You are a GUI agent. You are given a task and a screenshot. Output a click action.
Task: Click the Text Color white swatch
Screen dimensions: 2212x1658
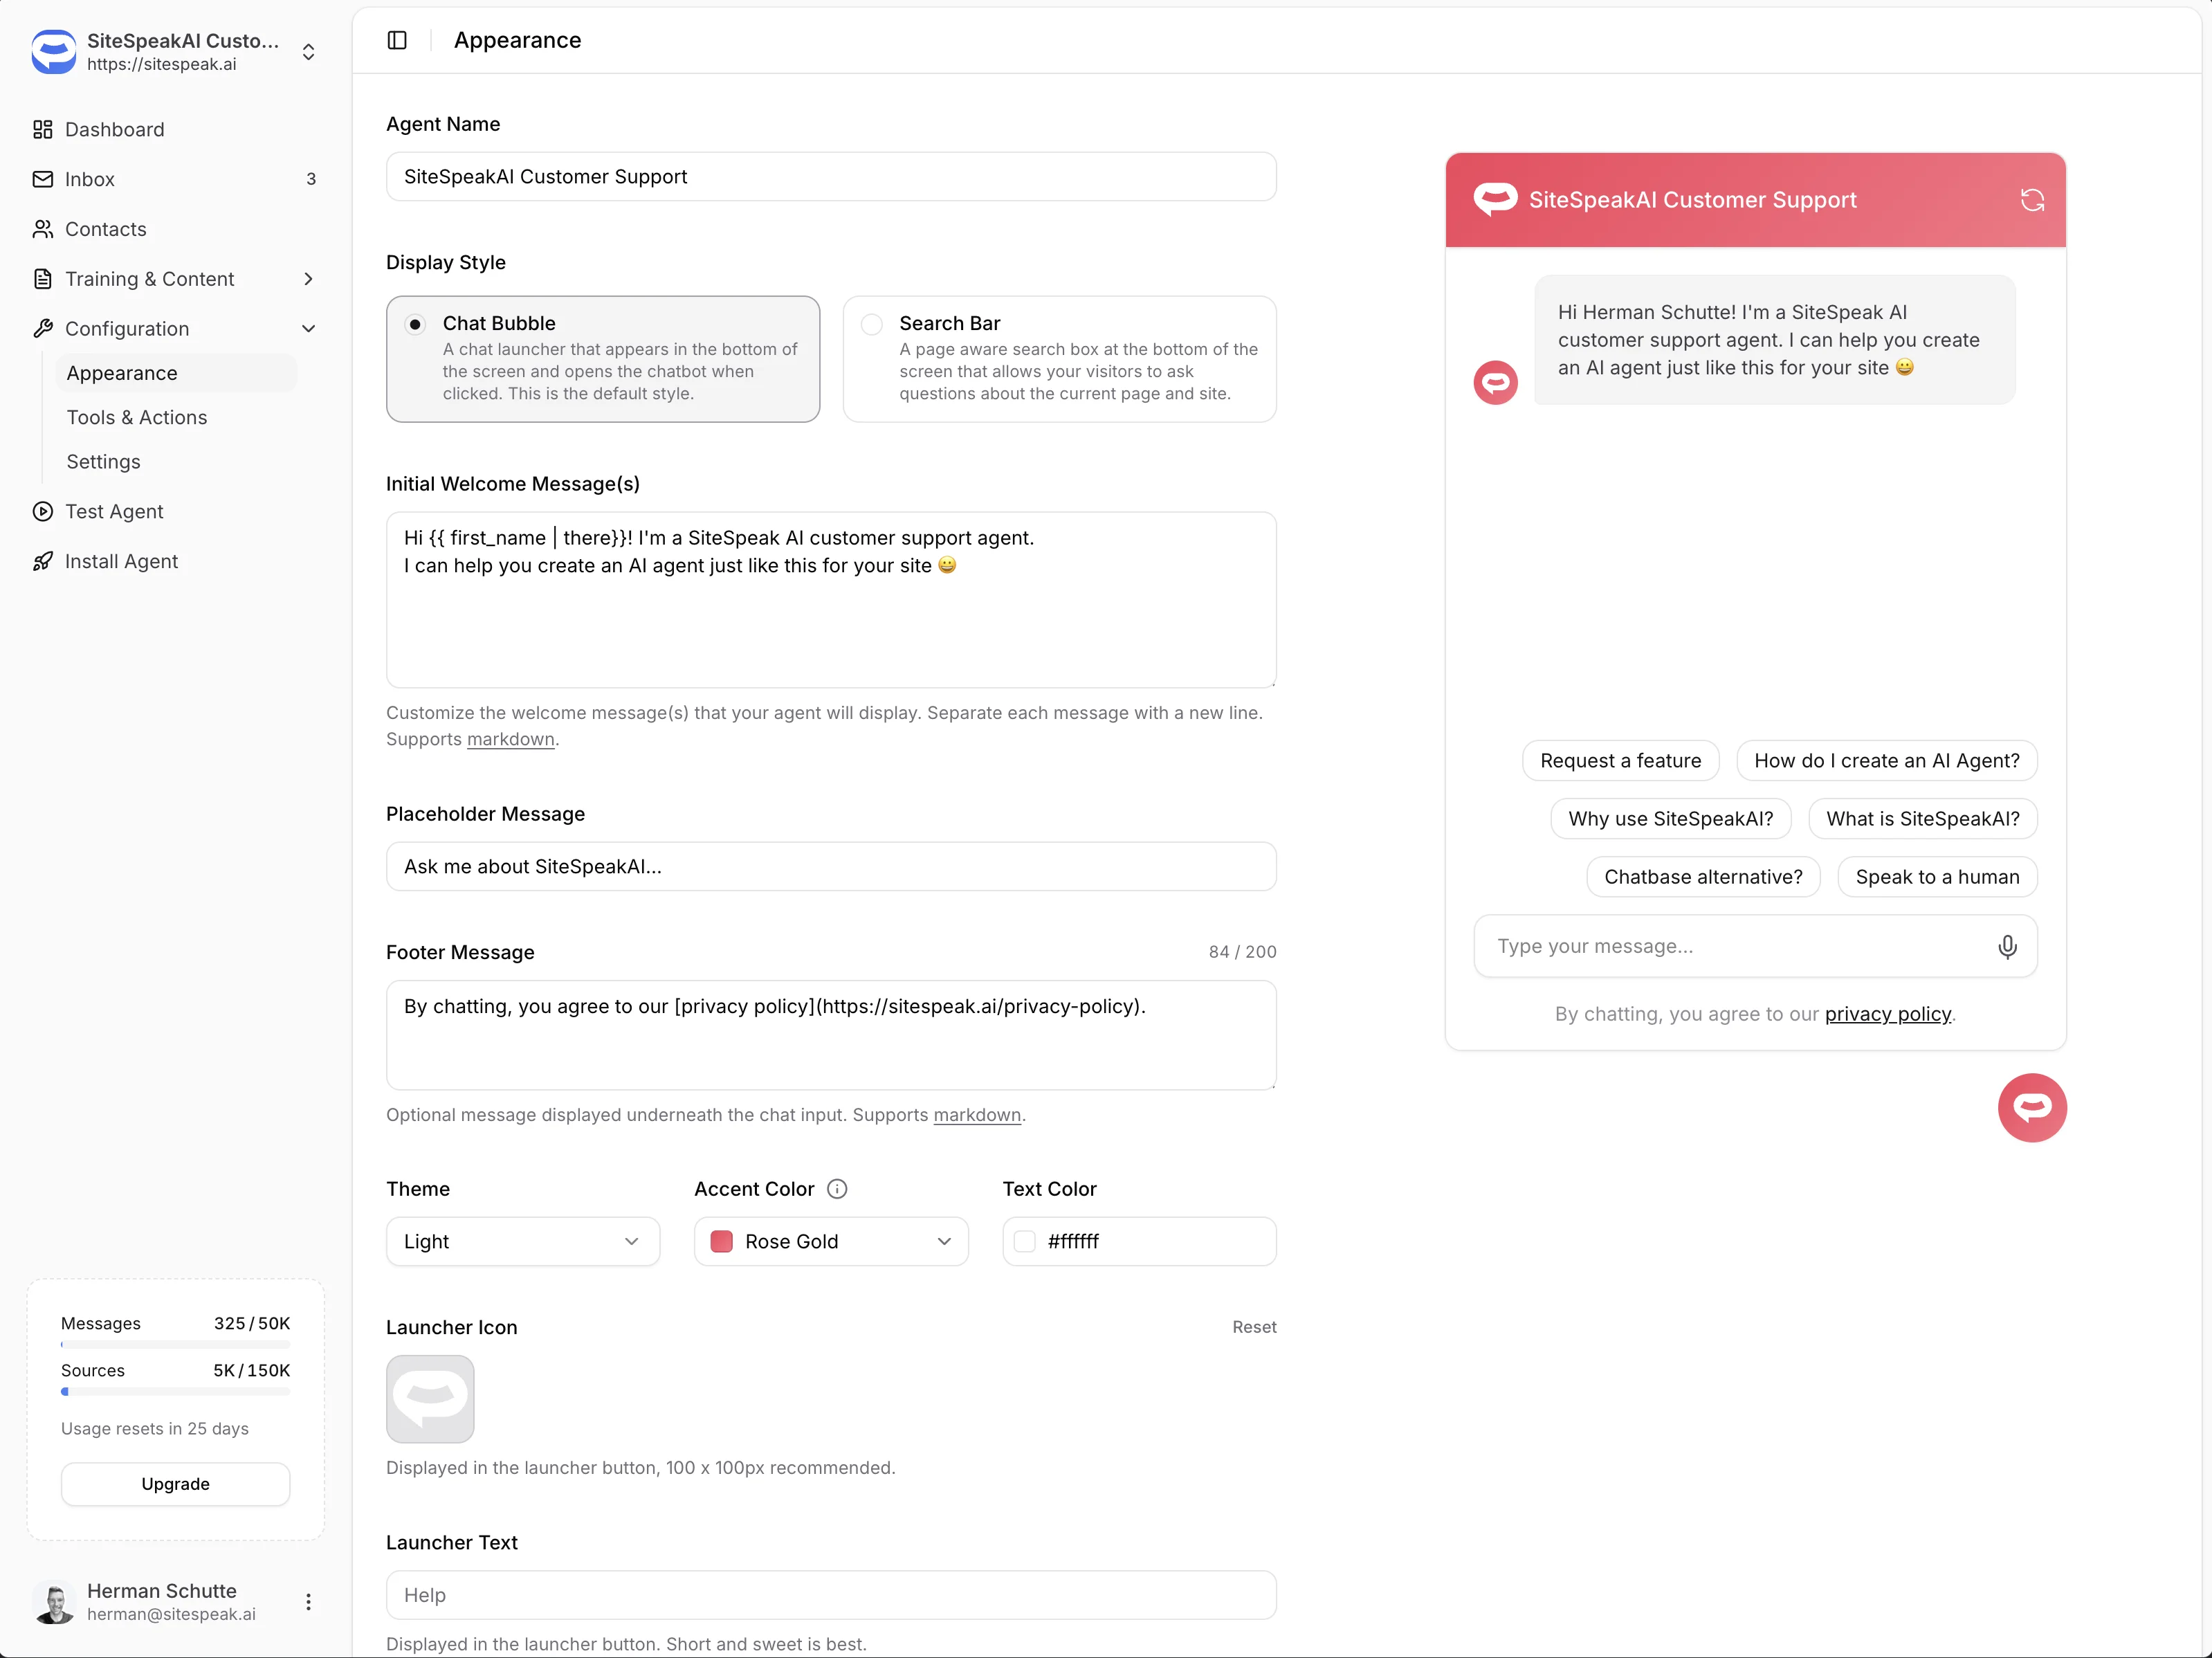[1024, 1241]
